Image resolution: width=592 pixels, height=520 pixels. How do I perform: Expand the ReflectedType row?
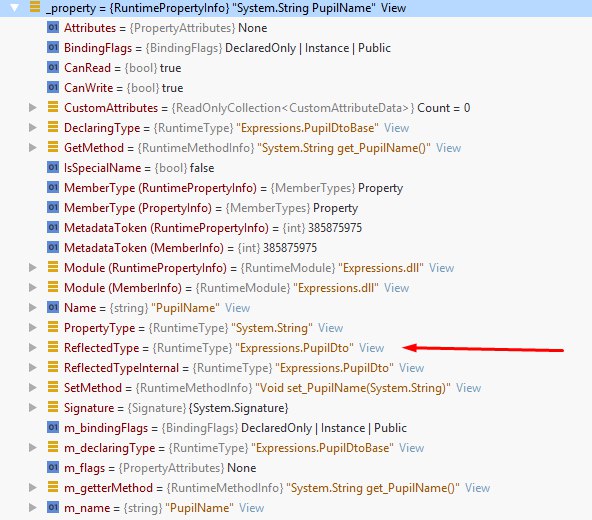[x=33, y=348]
